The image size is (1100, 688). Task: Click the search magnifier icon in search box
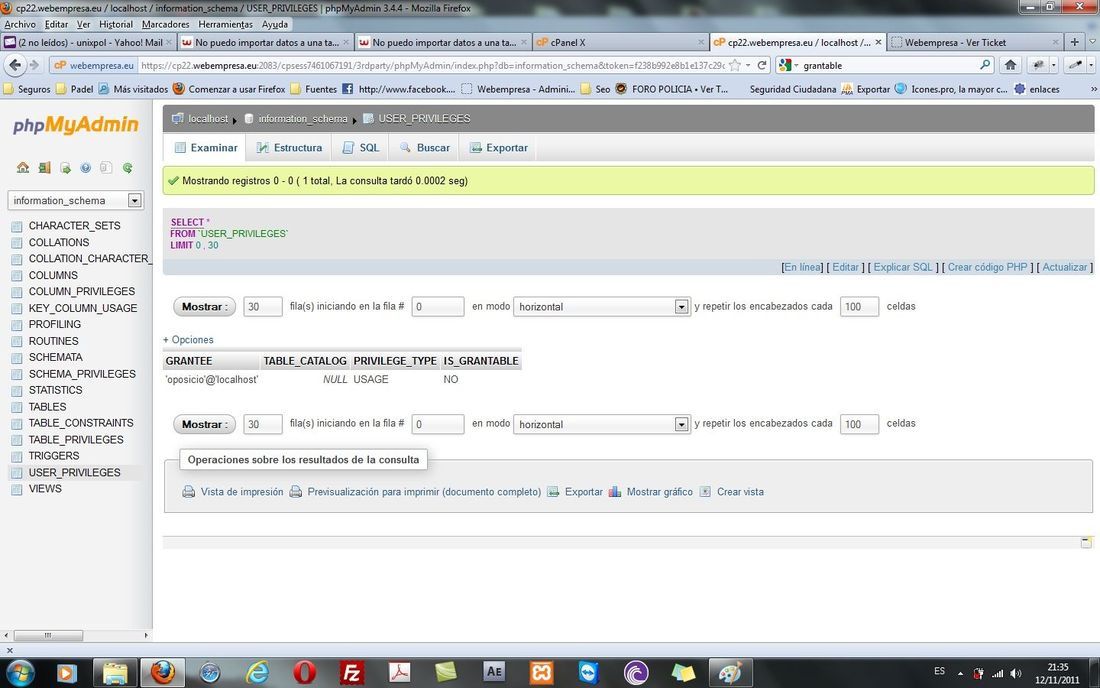point(985,65)
